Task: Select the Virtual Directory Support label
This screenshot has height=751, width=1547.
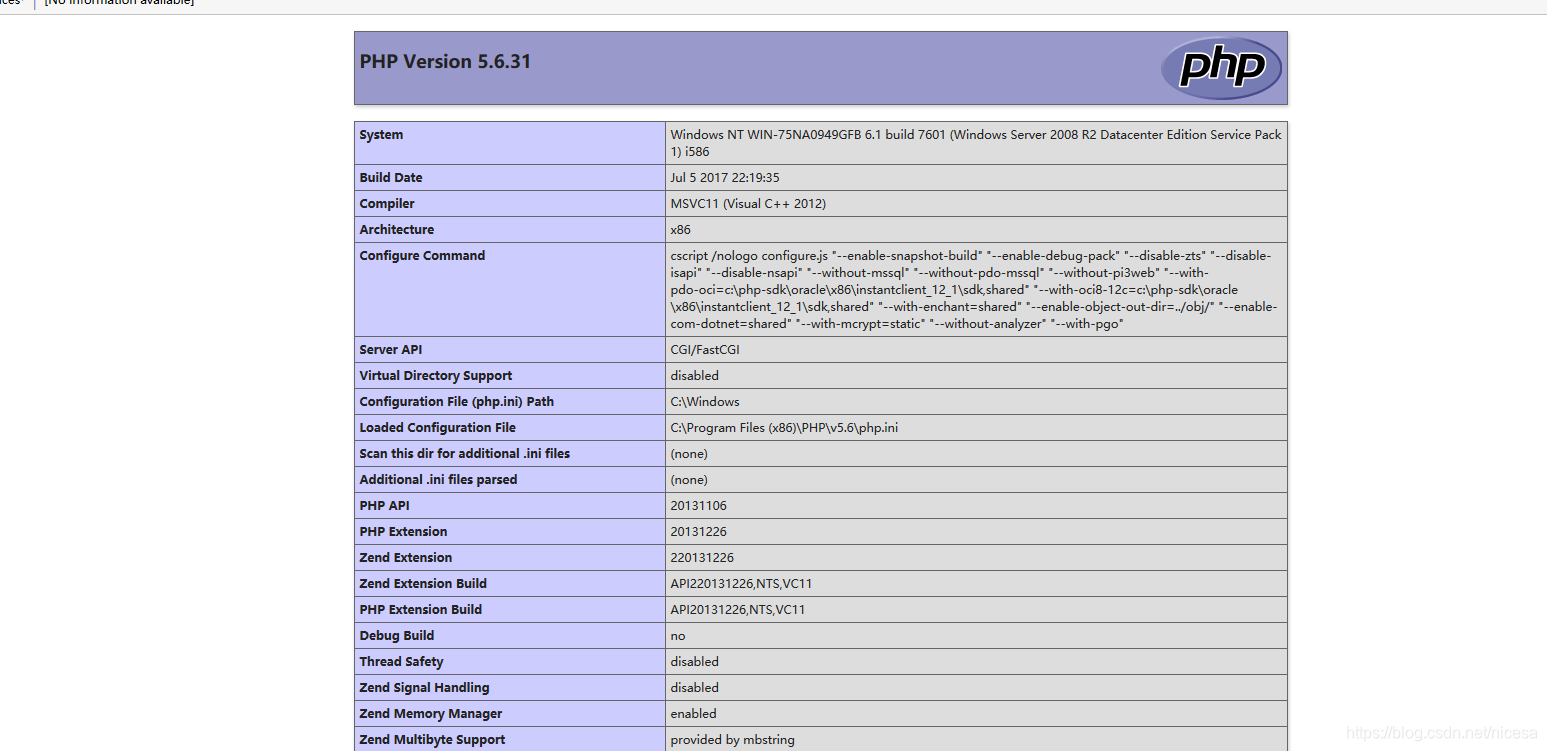Action: (x=436, y=376)
